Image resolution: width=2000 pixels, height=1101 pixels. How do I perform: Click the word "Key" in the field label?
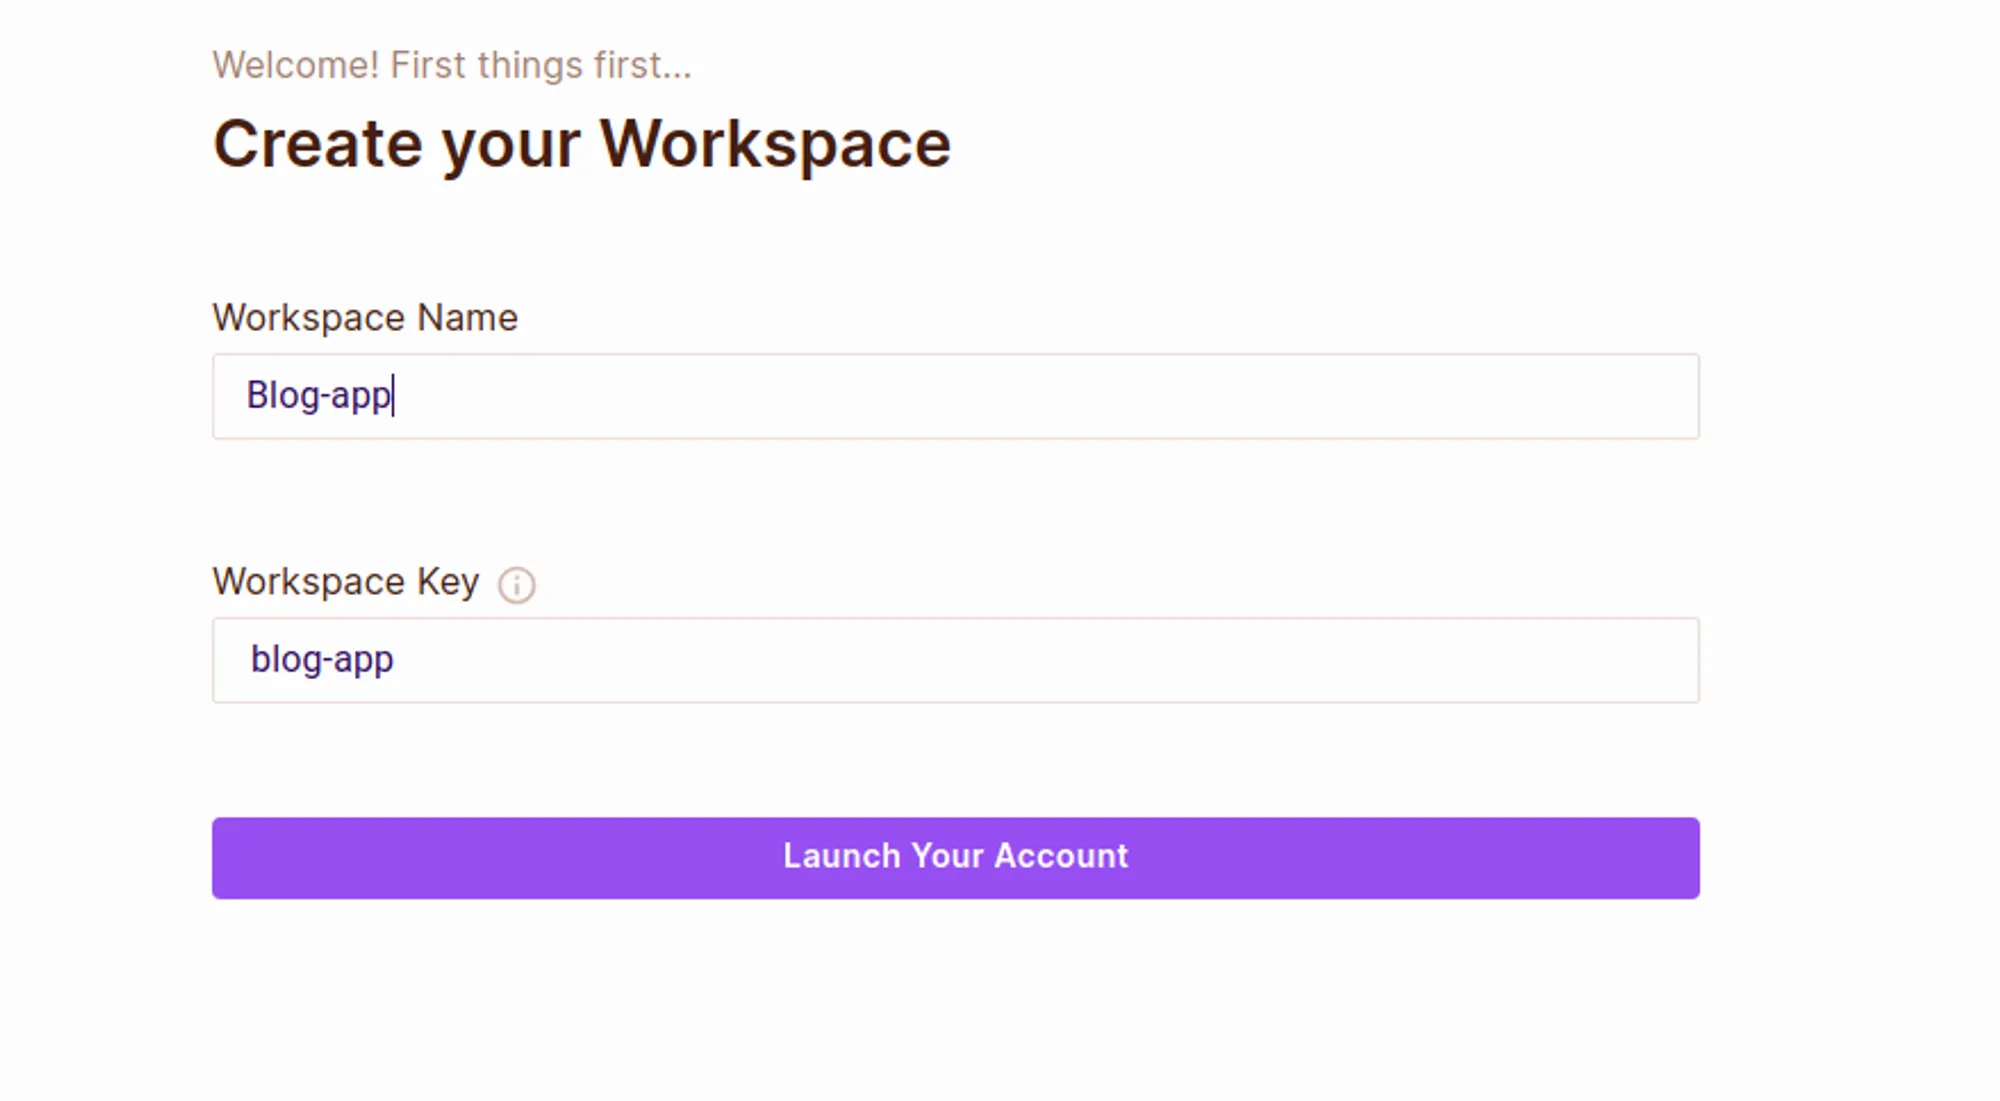[448, 582]
